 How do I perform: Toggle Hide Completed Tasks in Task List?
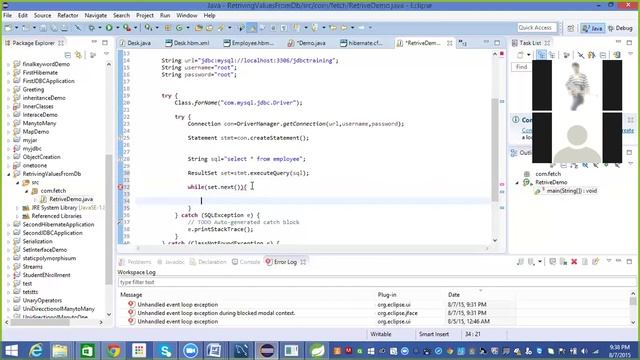[580, 55]
